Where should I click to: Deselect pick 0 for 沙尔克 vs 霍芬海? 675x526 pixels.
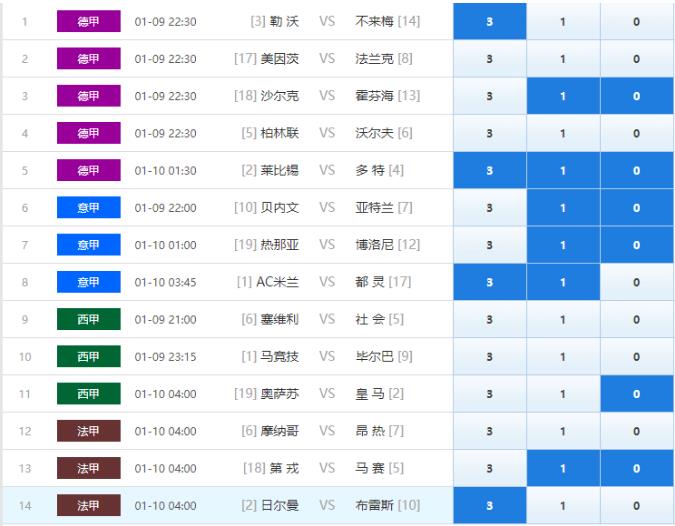coord(637,96)
